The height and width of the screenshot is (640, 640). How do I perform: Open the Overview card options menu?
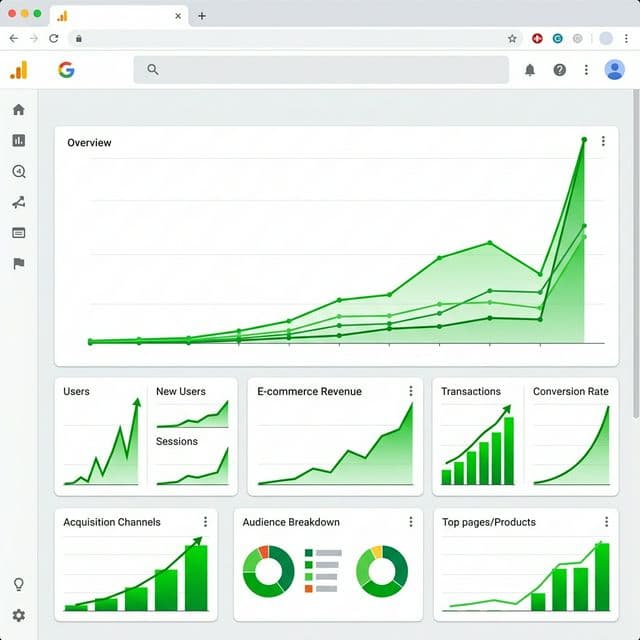click(603, 142)
